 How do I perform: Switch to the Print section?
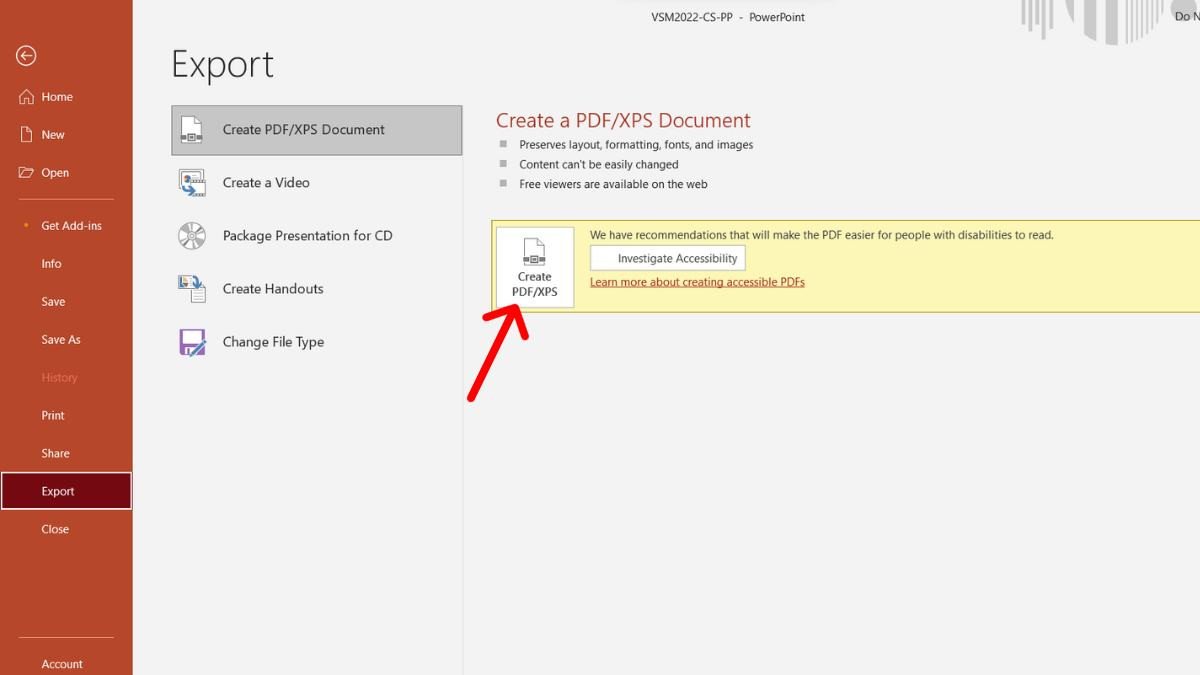click(x=52, y=415)
